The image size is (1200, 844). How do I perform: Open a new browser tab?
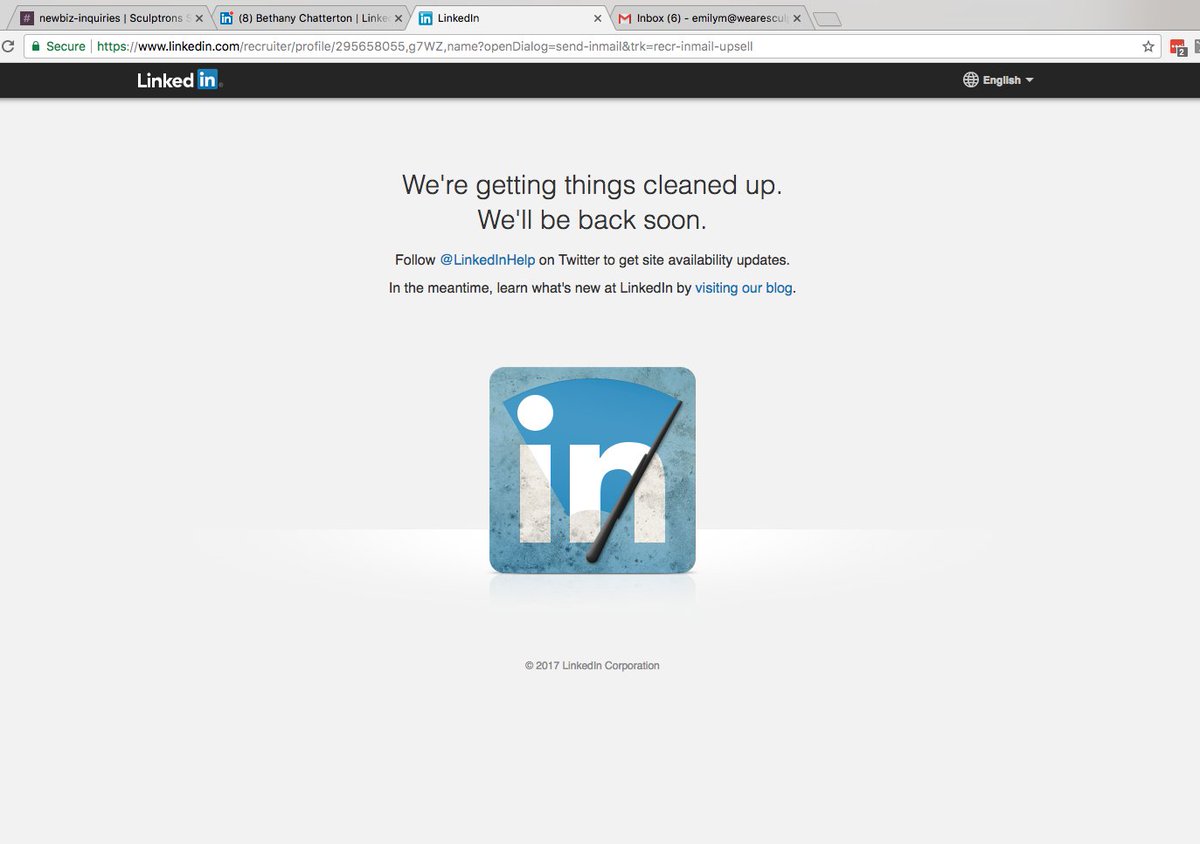(x=828, y=19)
